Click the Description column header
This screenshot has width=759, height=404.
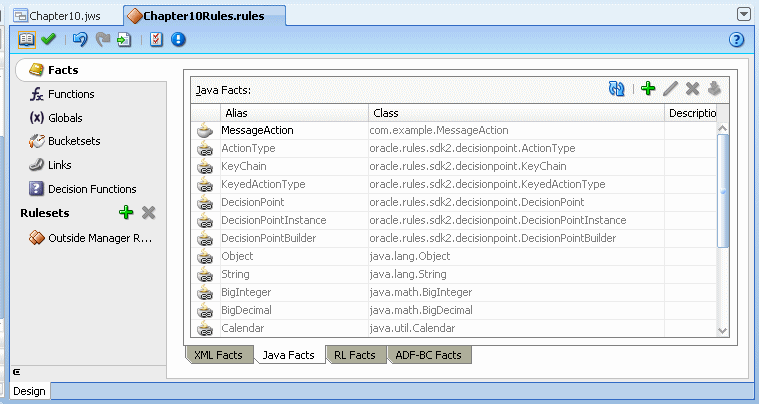(x=691, y=113)
